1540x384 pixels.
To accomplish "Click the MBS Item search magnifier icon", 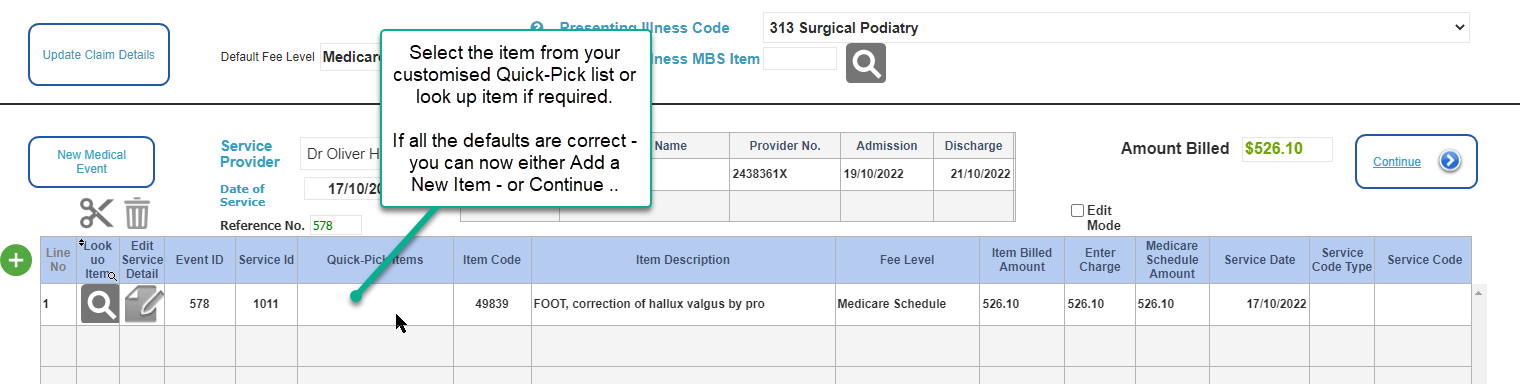I will coord(866,63).
